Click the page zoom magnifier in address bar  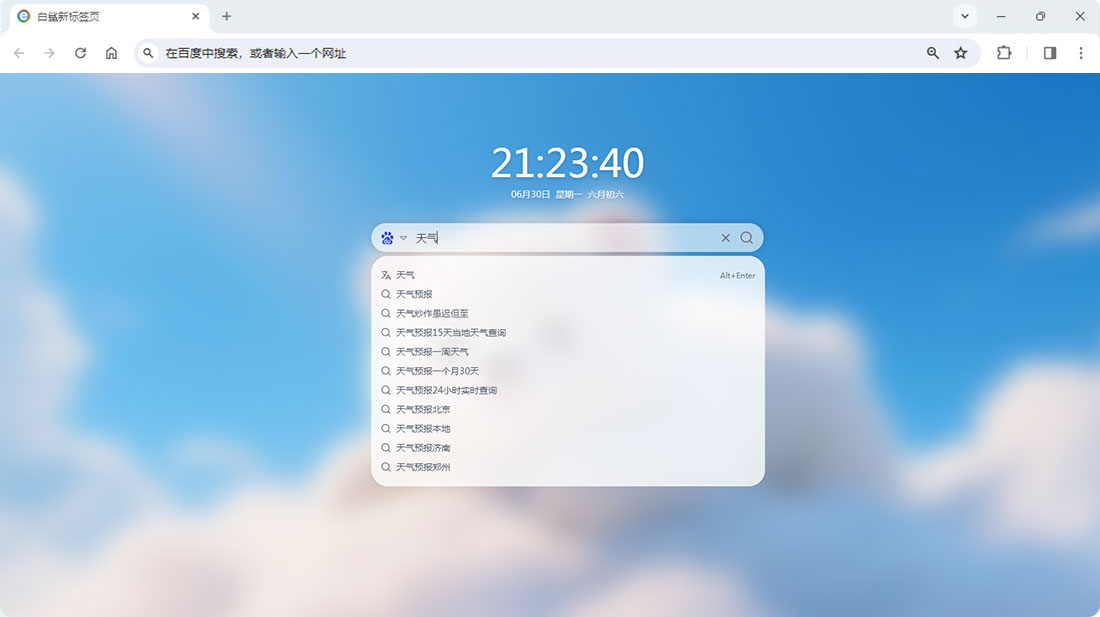tap(932, 53)
